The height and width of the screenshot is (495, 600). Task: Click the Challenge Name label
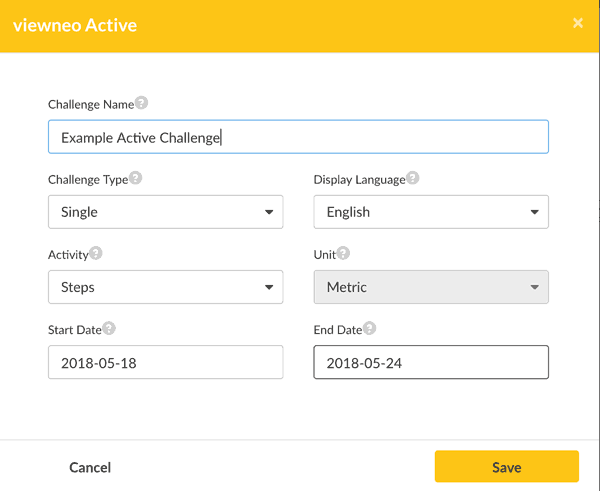tap(91, 104)
